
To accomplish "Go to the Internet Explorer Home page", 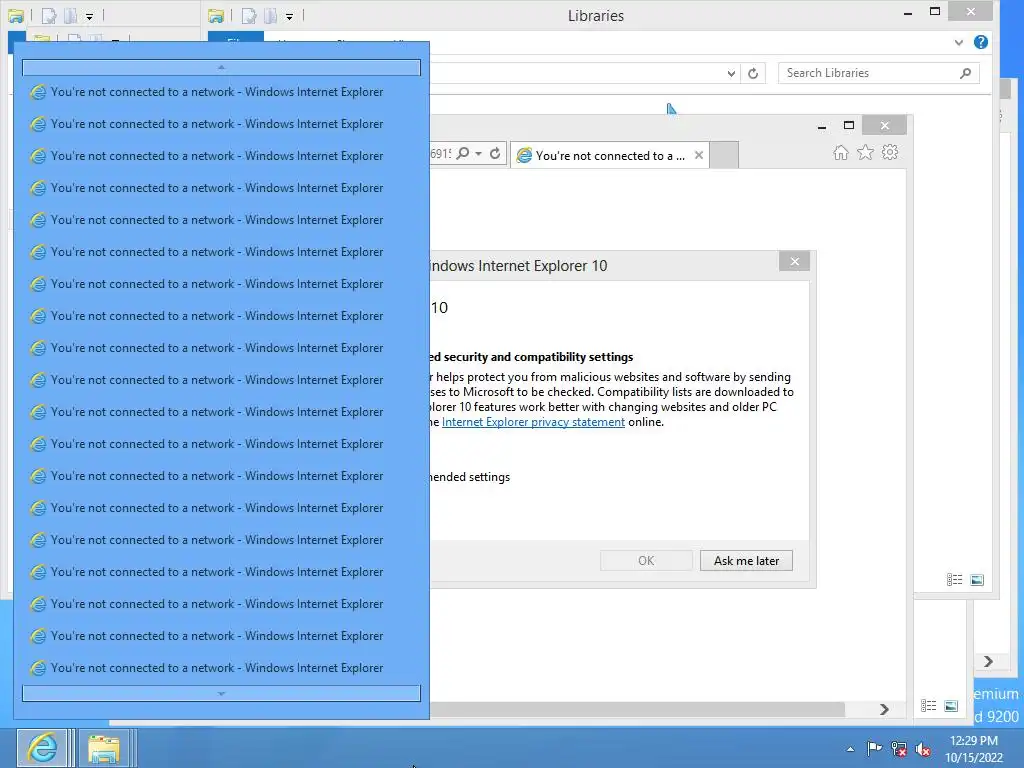I will coord(840,152).
